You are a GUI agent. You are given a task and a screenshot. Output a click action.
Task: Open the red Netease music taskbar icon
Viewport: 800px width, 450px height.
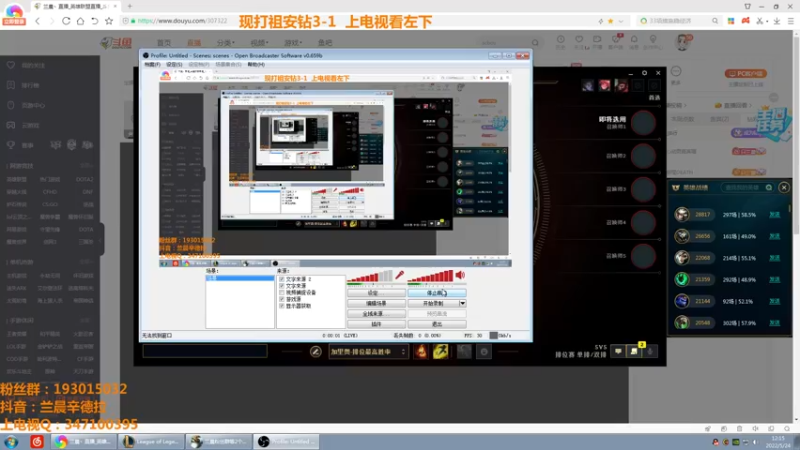pos(37,442)
